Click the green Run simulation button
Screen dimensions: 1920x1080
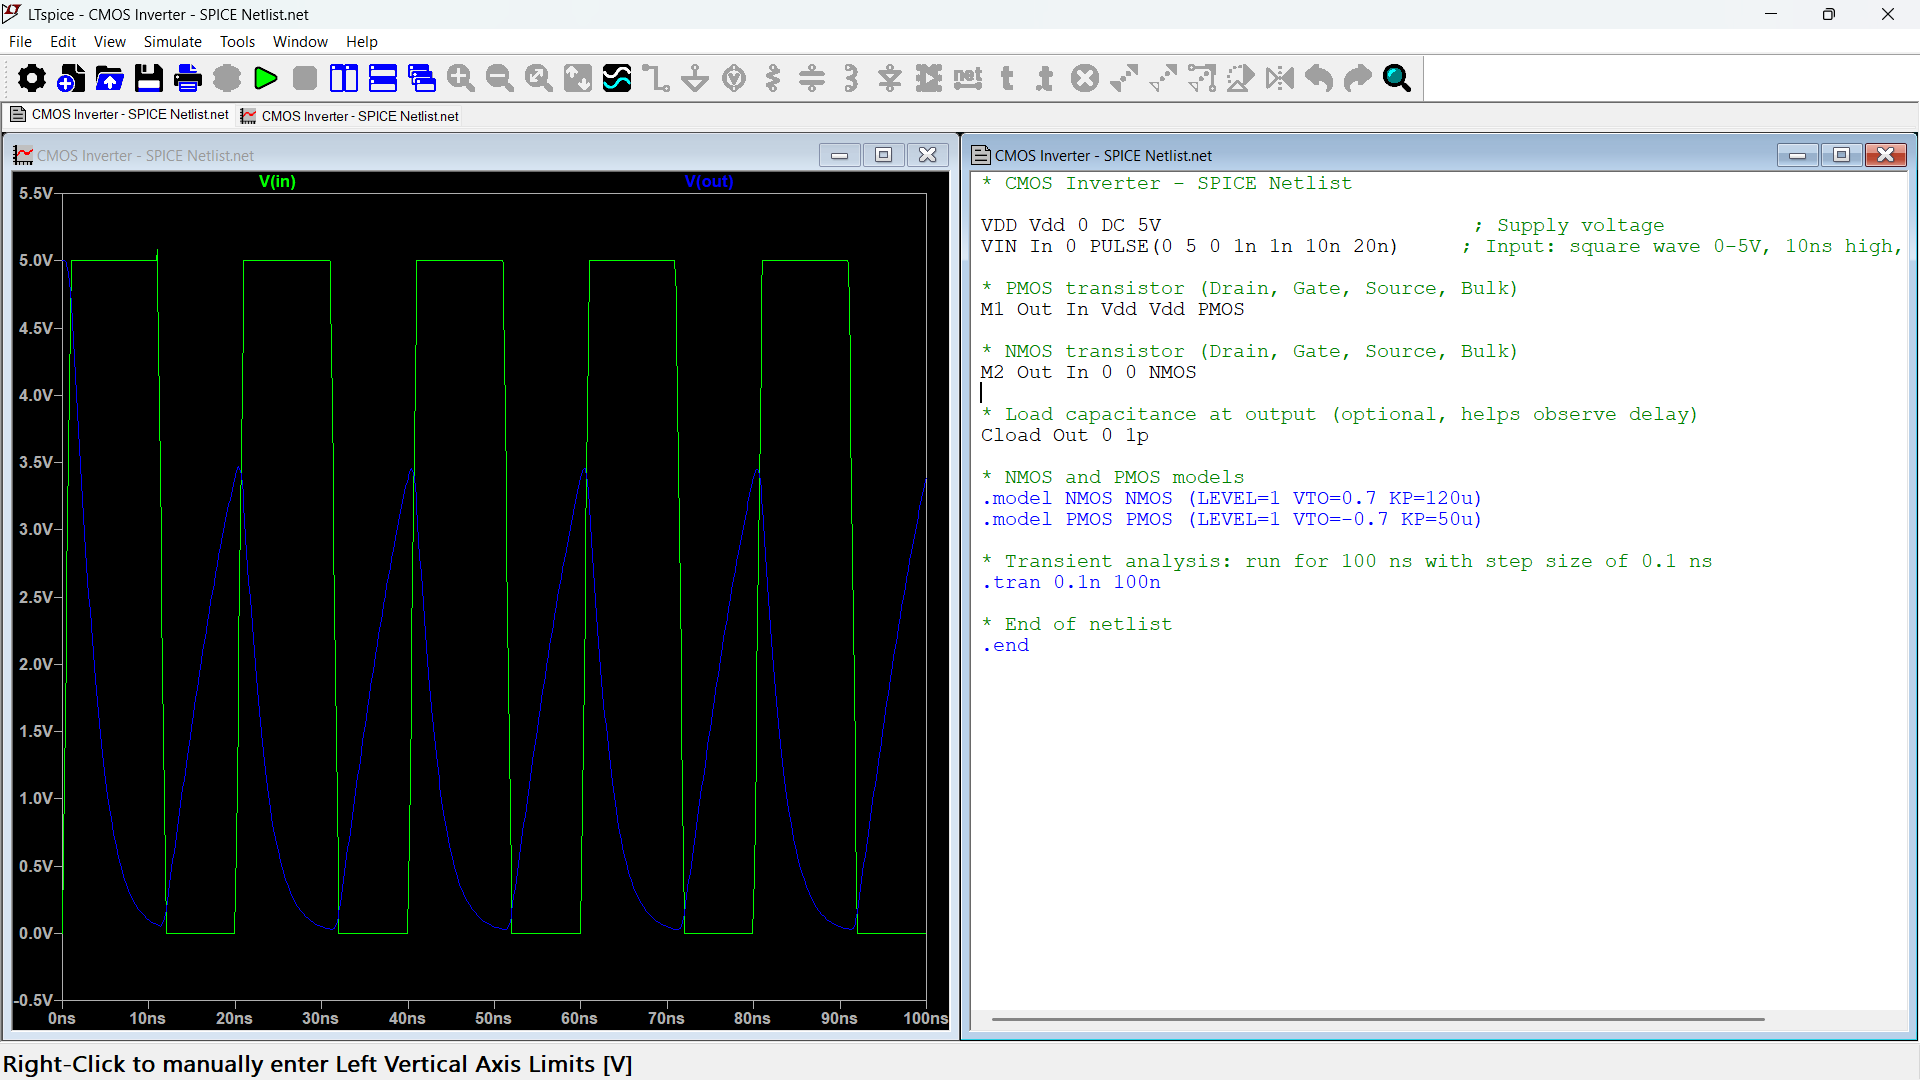click(x=266, y=78)
